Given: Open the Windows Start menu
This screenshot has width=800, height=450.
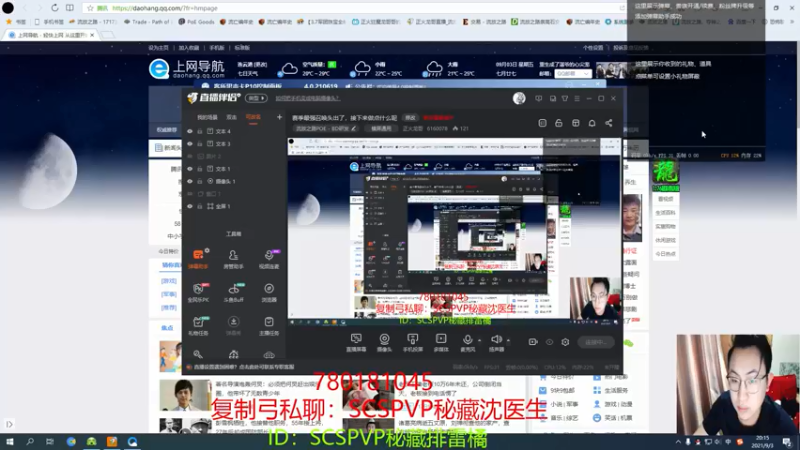Looking at the screenshot, I should [10, 442].
